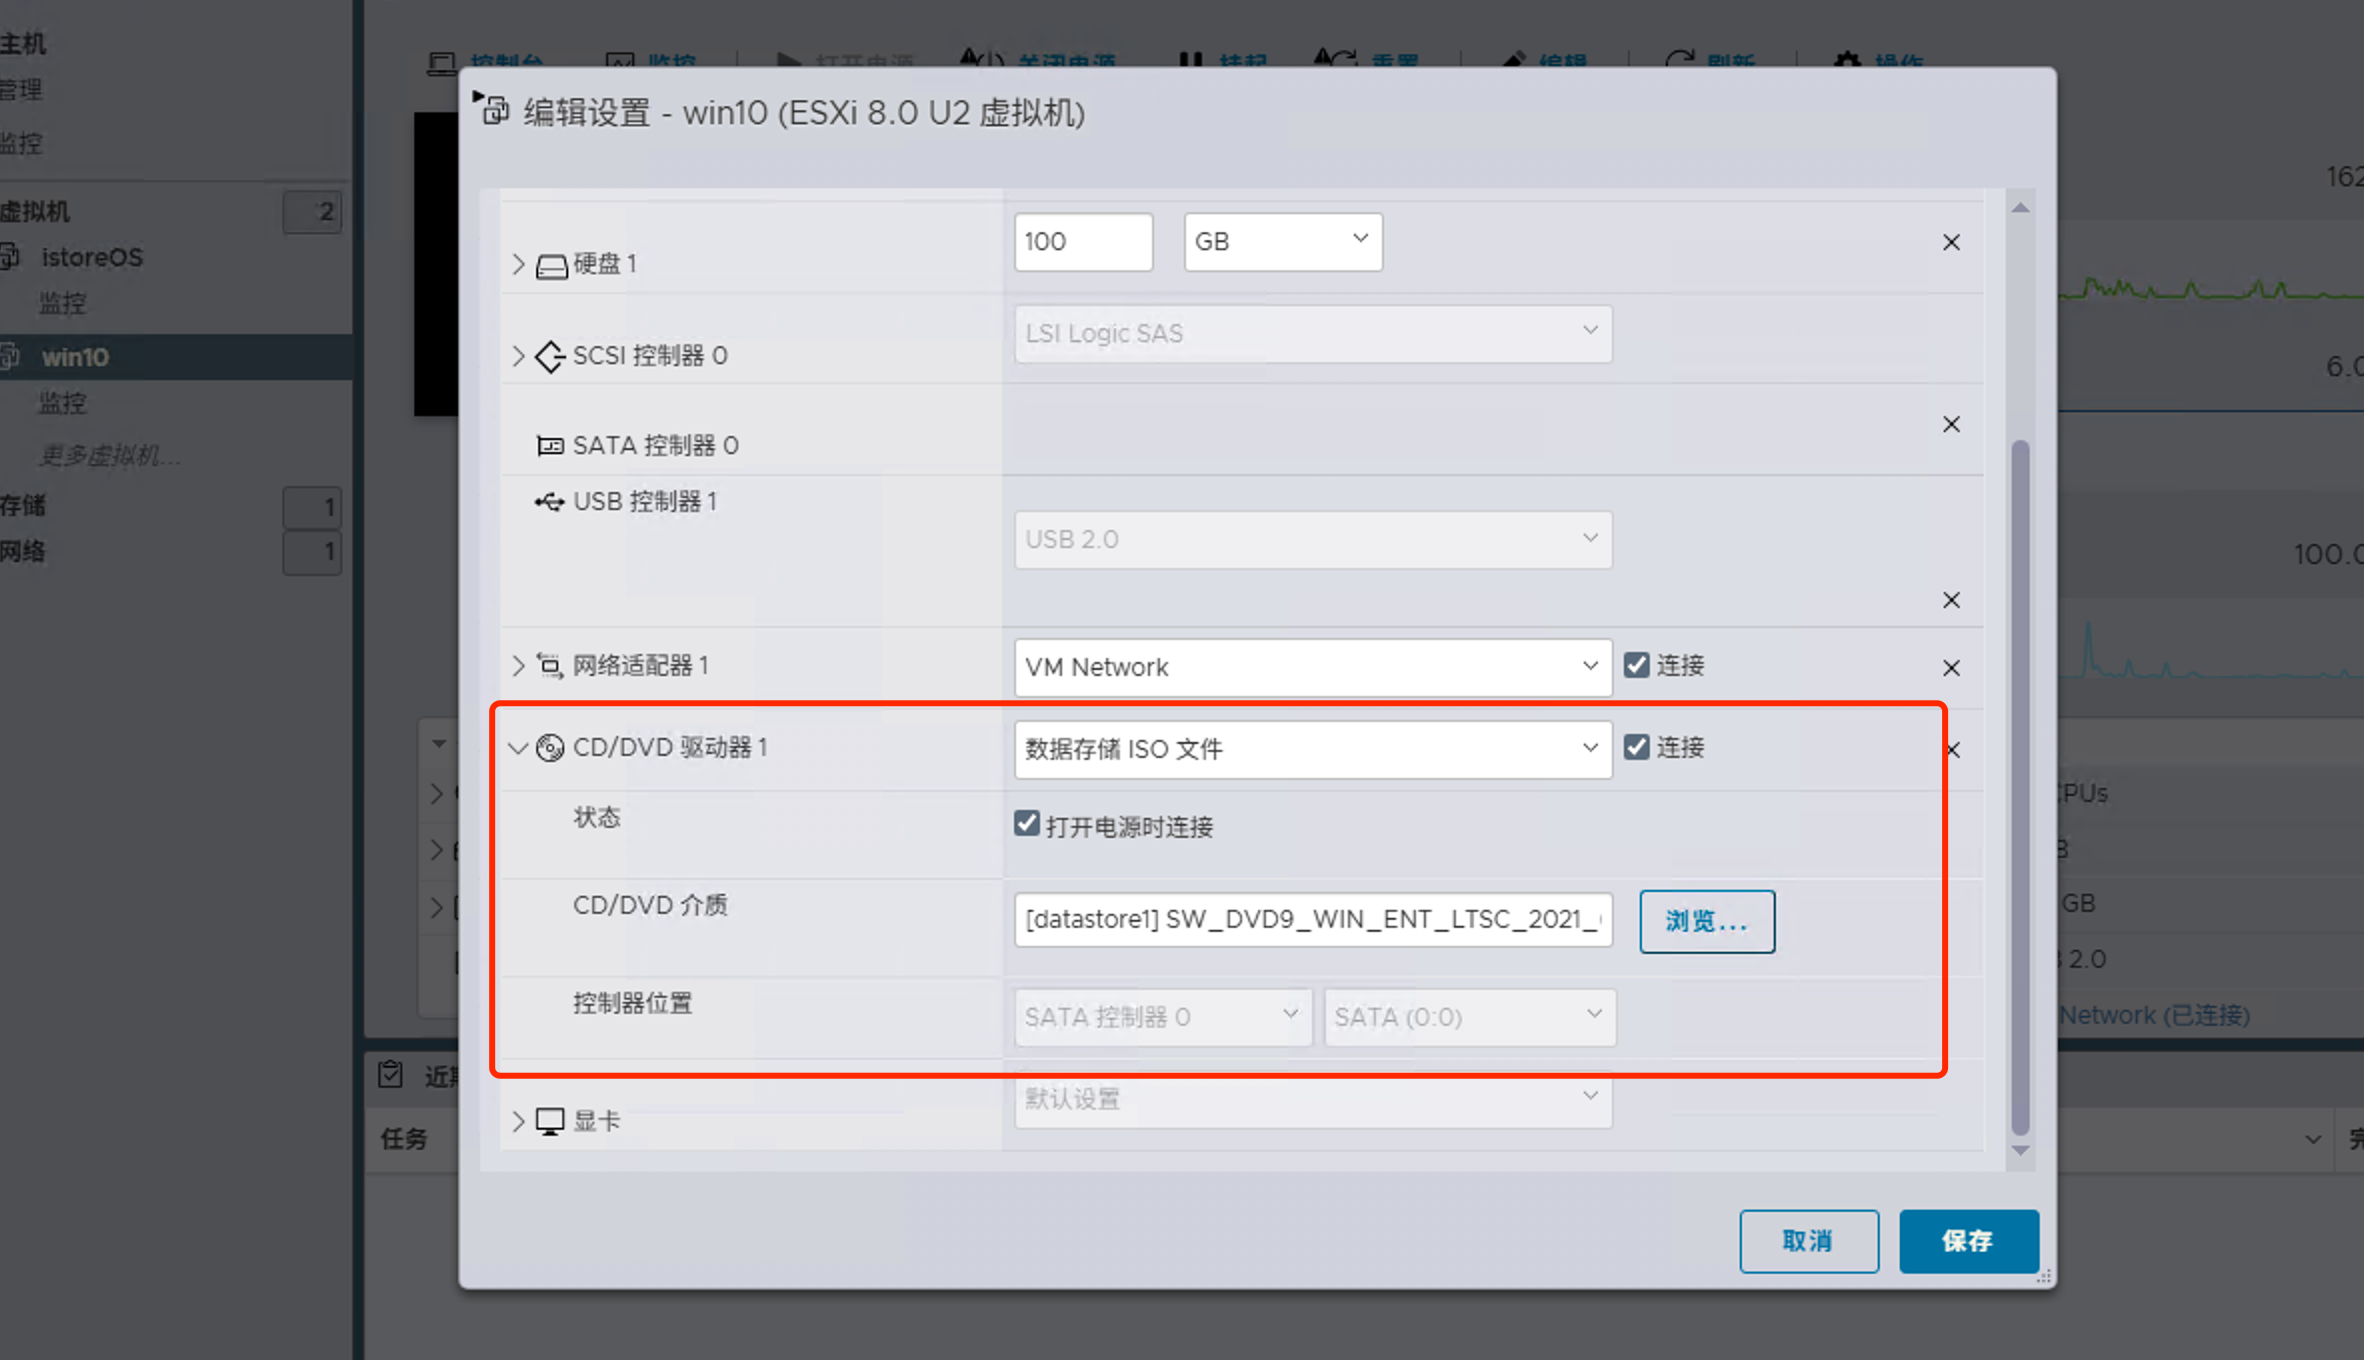Select win10 VM in the navigator

tap(75, 357)
